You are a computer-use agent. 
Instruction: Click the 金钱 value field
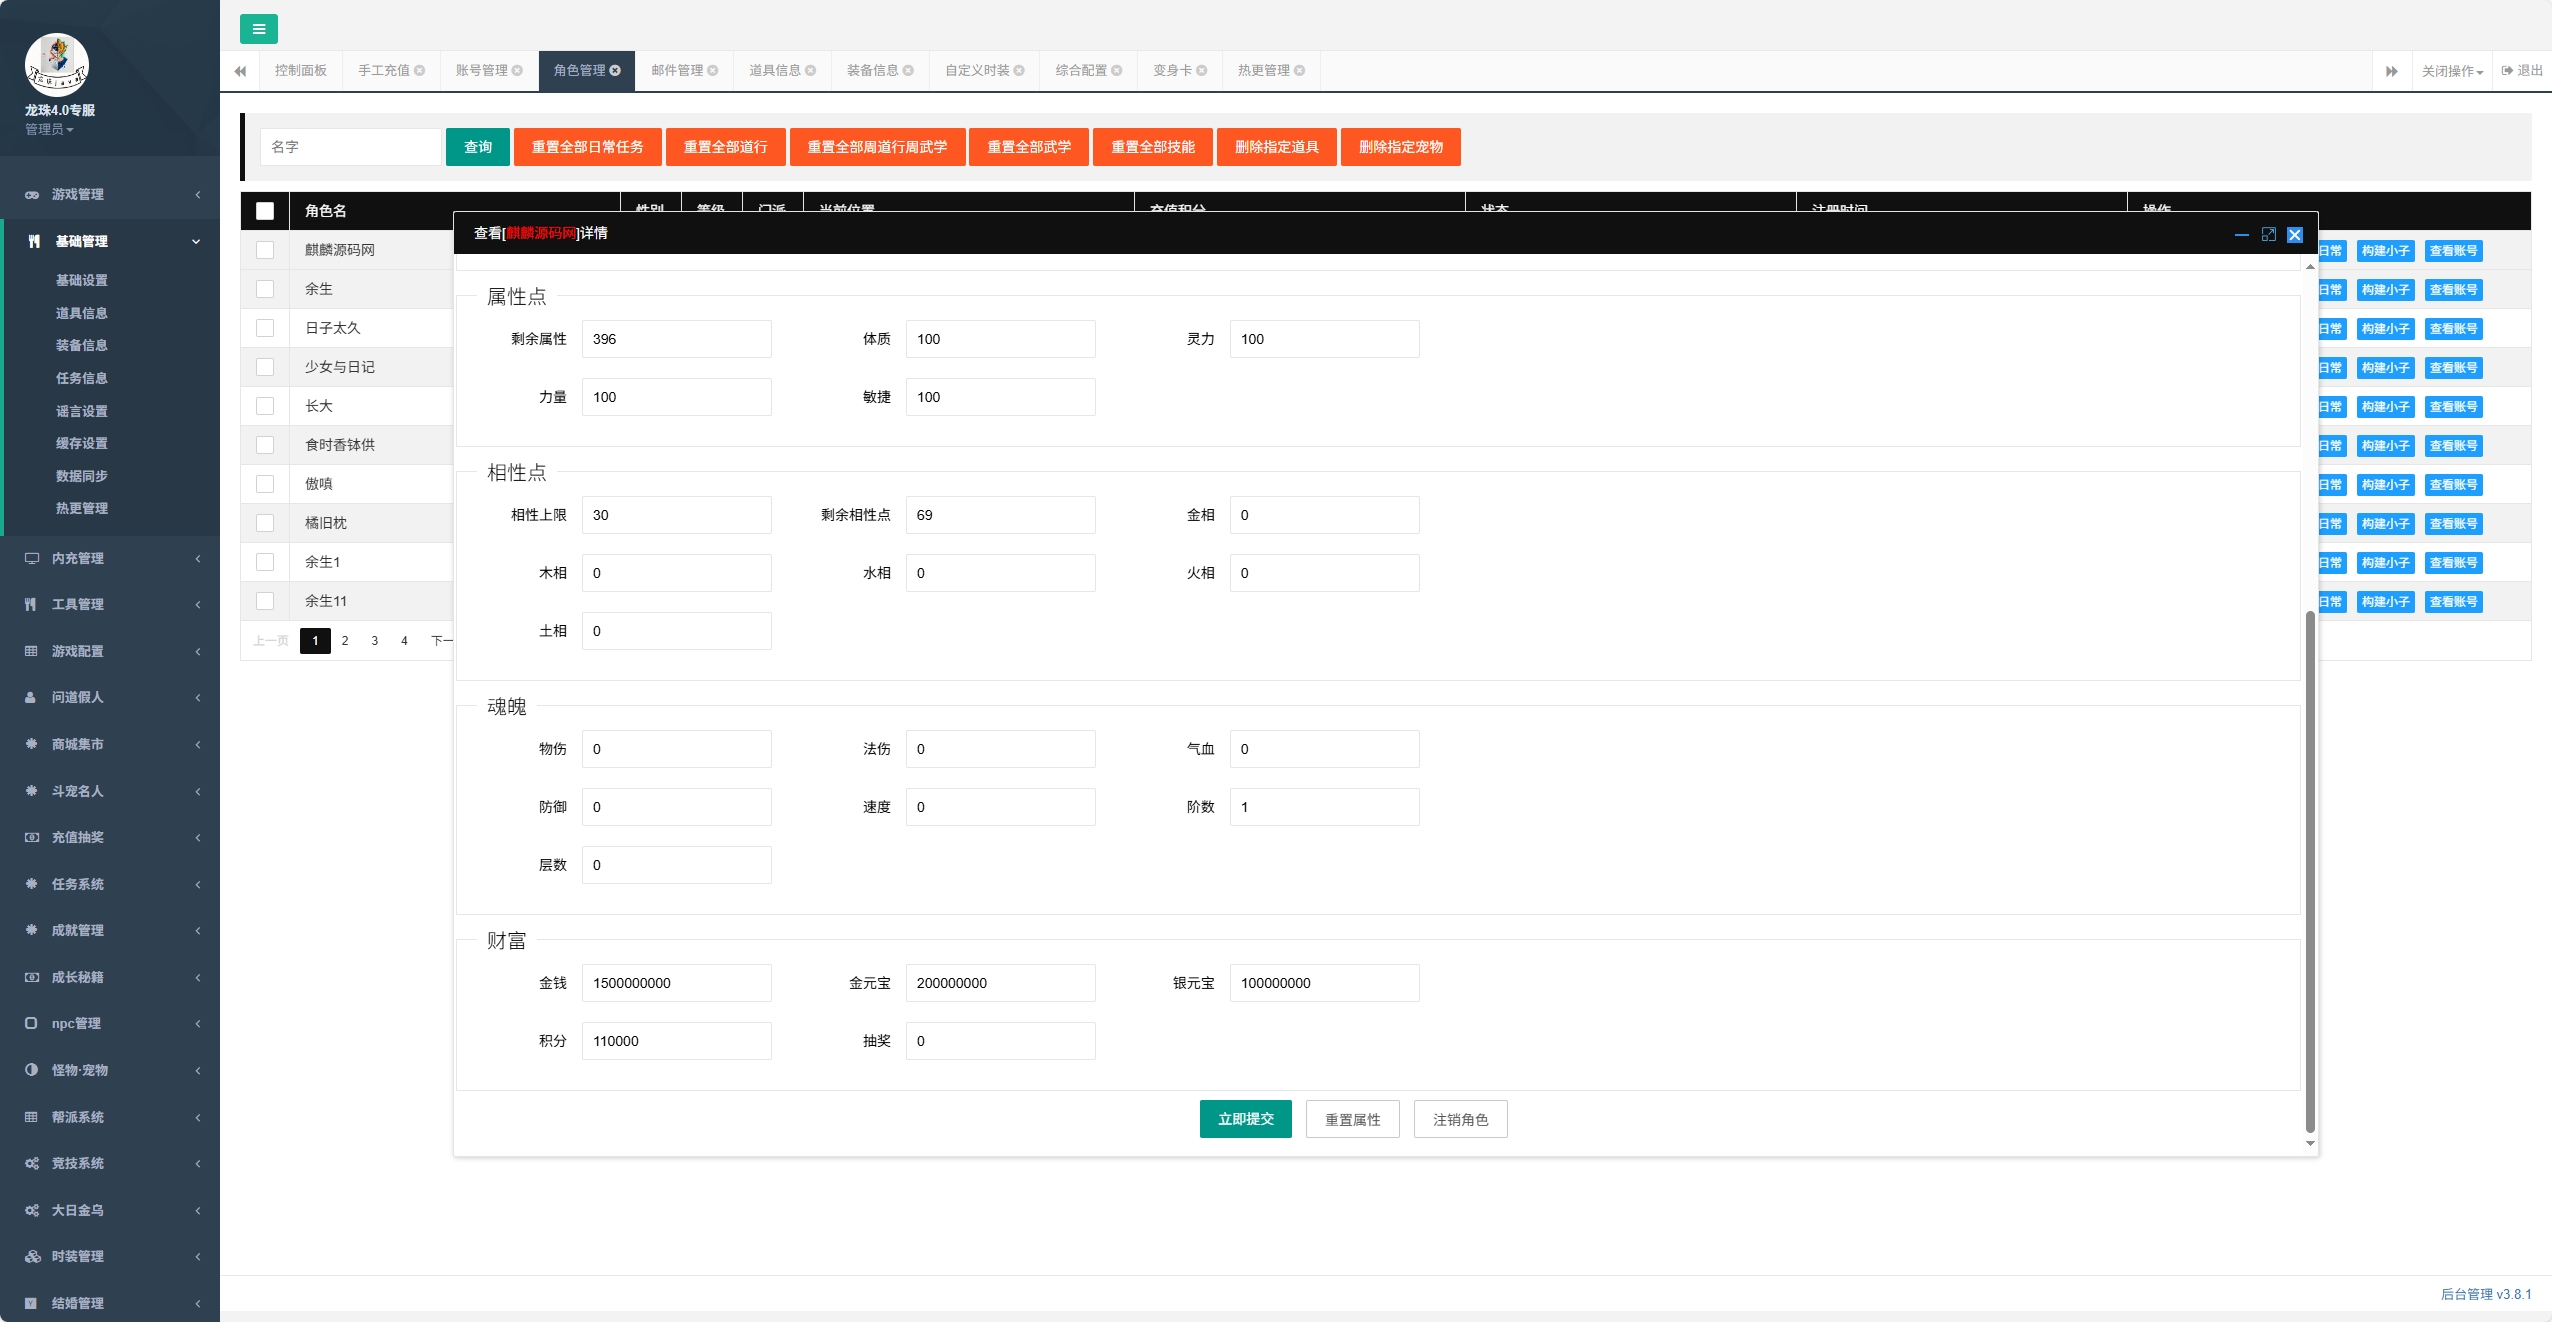(676, 983)
